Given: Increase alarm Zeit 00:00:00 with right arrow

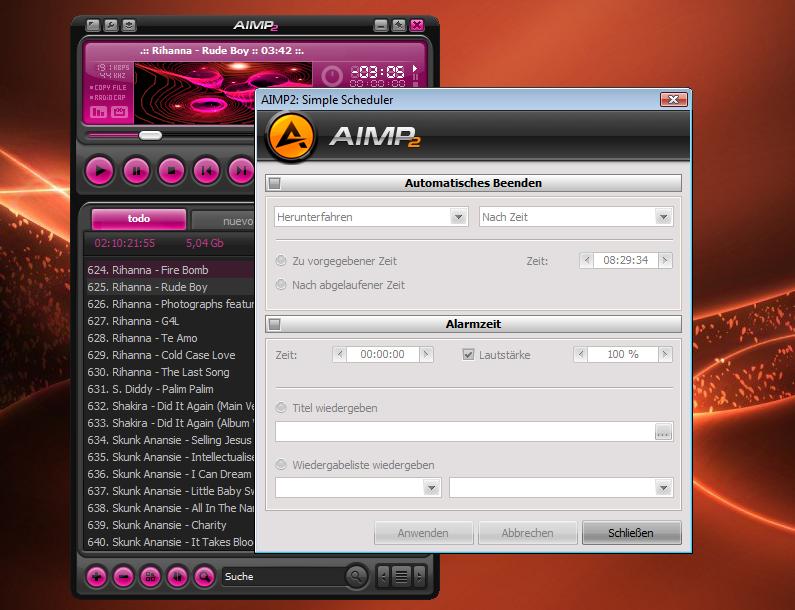Looking at the screenshot, I should 426,354.
